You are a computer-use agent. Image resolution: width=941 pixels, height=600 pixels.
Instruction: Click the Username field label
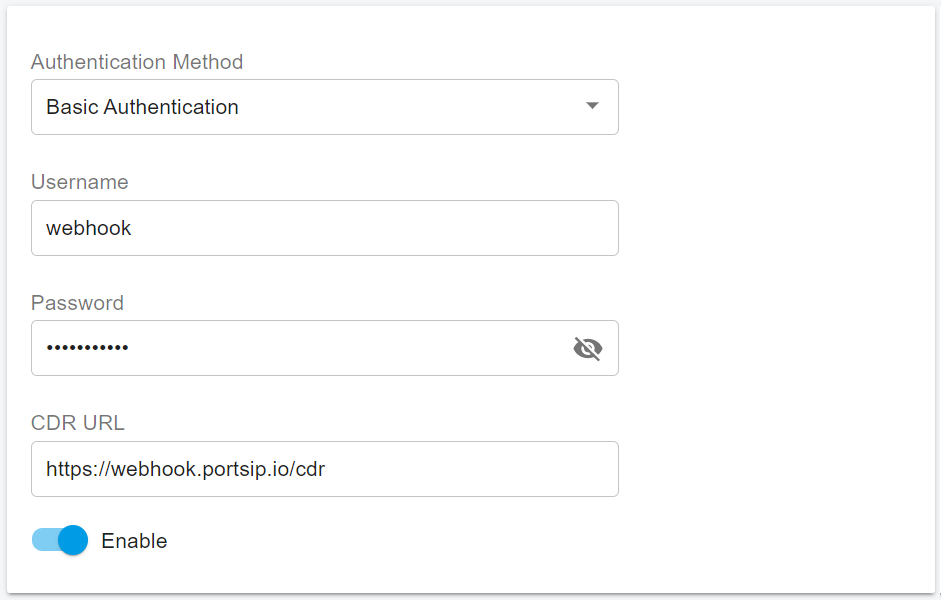pyautogui.click(x=80, y=182)
